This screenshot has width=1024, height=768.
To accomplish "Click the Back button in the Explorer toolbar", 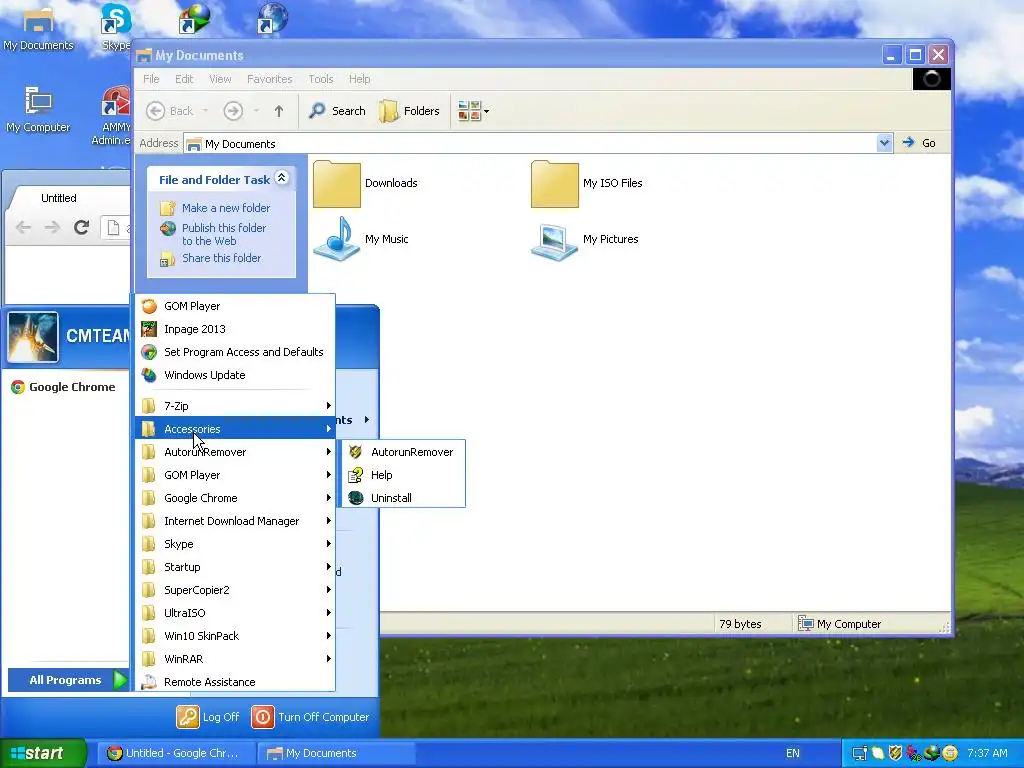I will coord(169,111).
